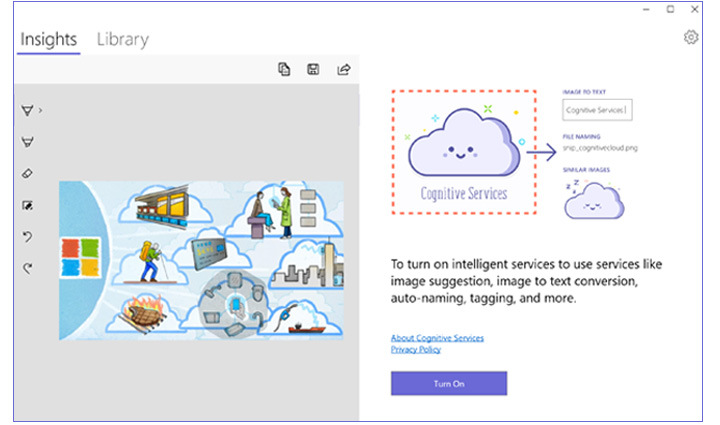
Task: Undo the last annotation
Action: click(27, 237)
